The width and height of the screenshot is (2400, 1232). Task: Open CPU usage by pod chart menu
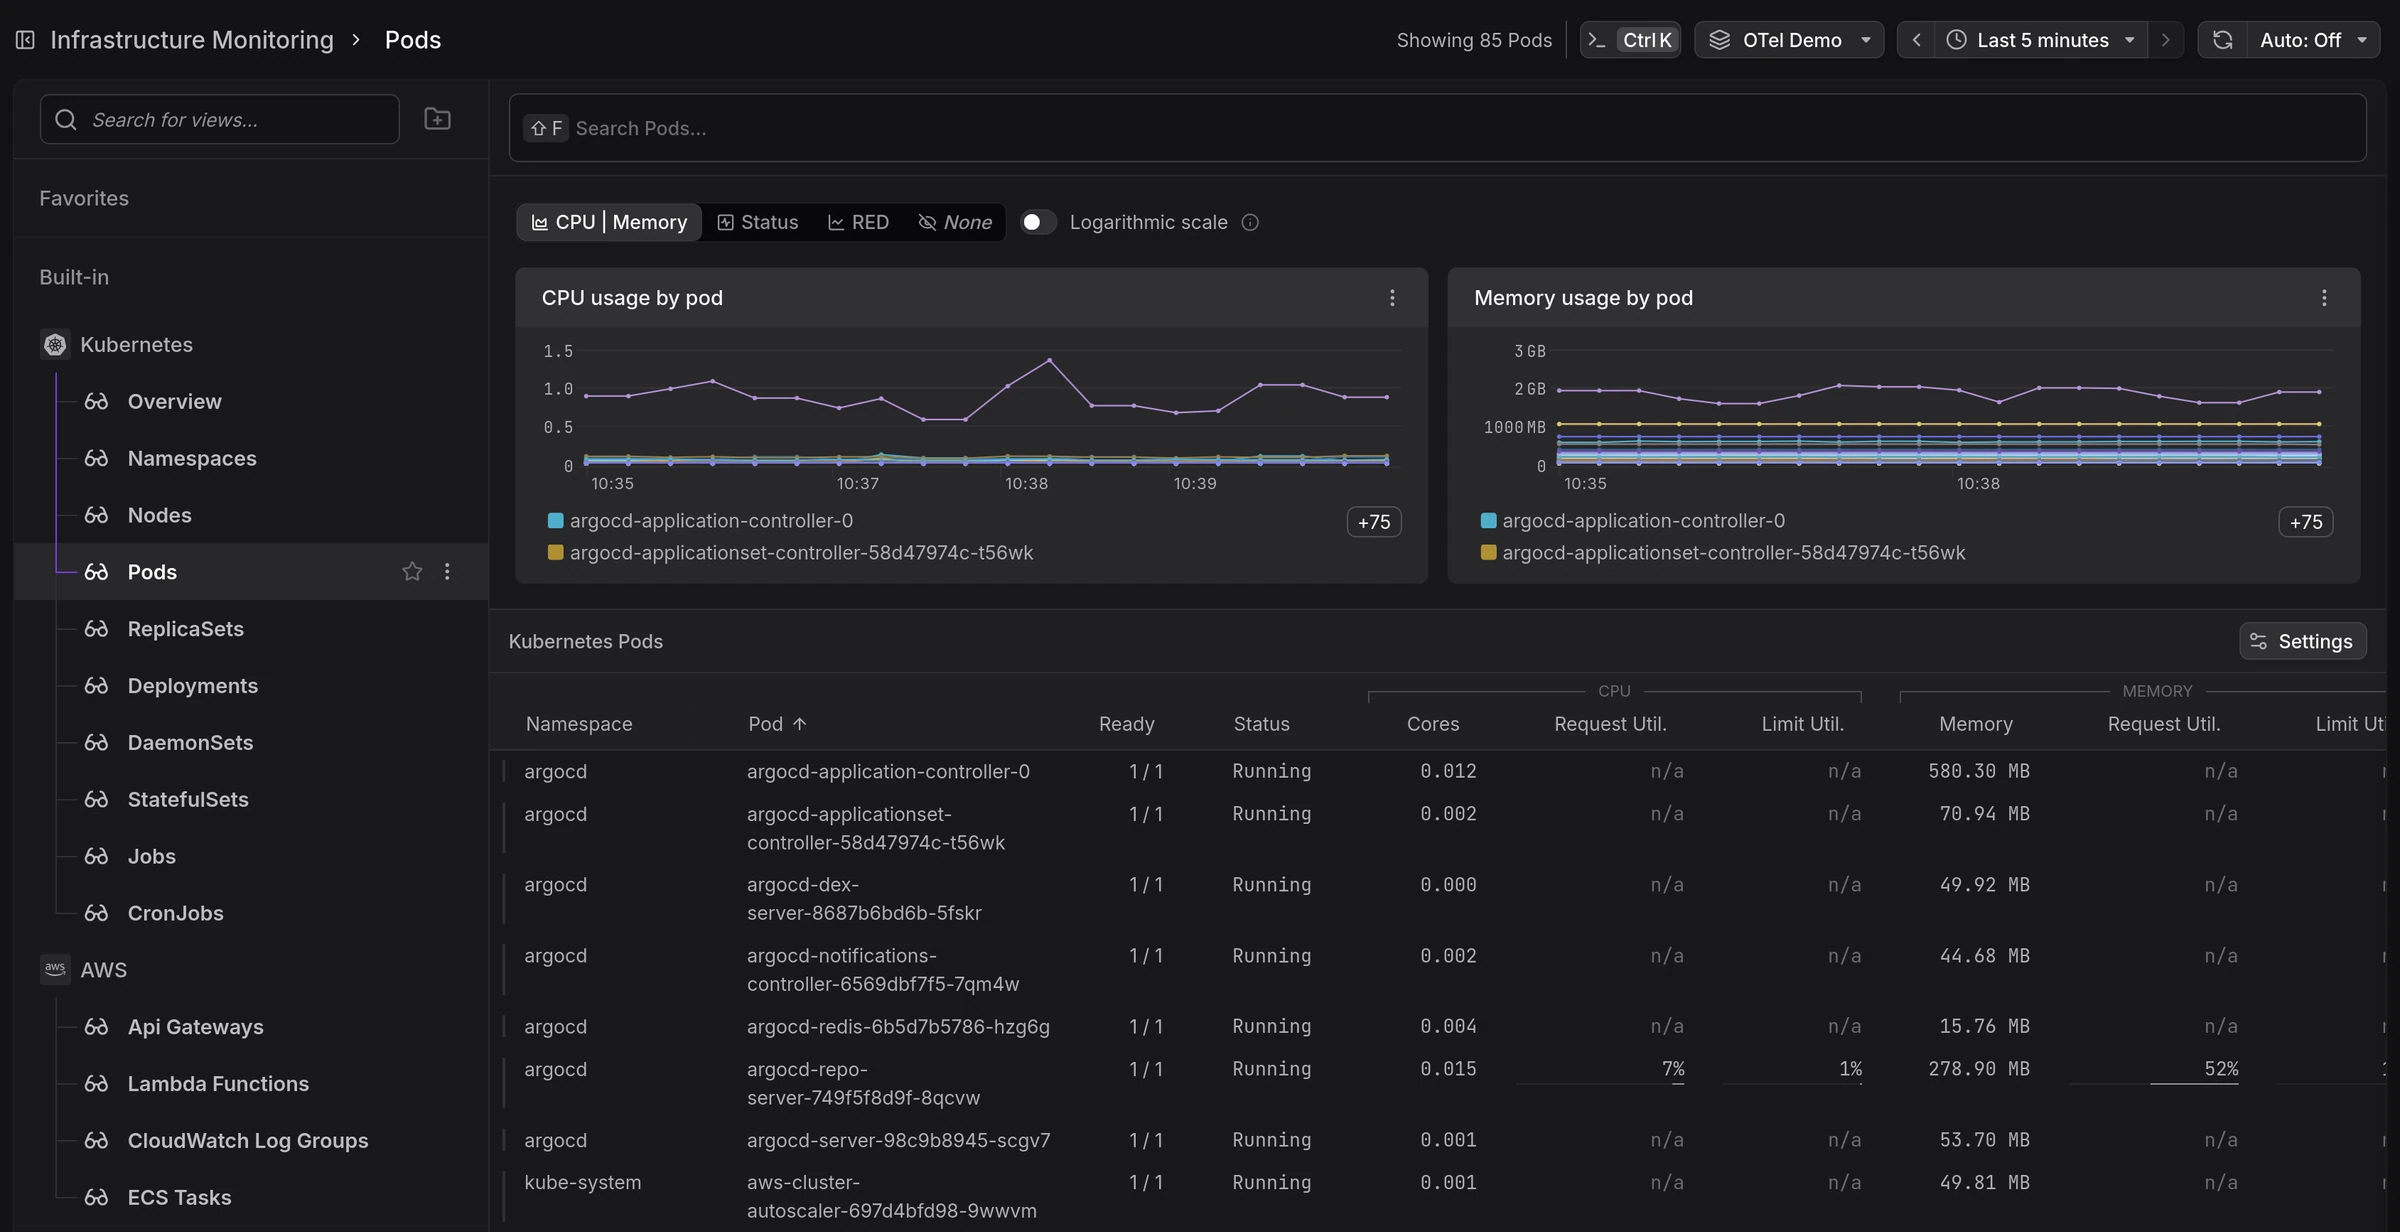[1392, 298]
